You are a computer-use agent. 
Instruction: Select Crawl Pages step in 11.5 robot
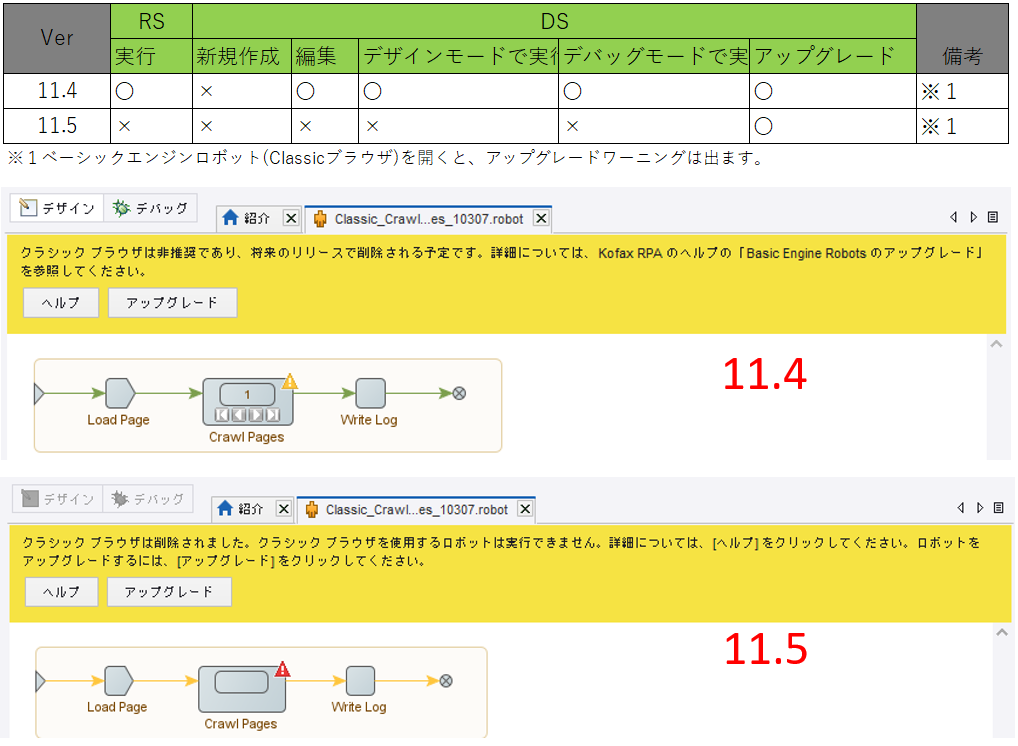click(242, 689)
